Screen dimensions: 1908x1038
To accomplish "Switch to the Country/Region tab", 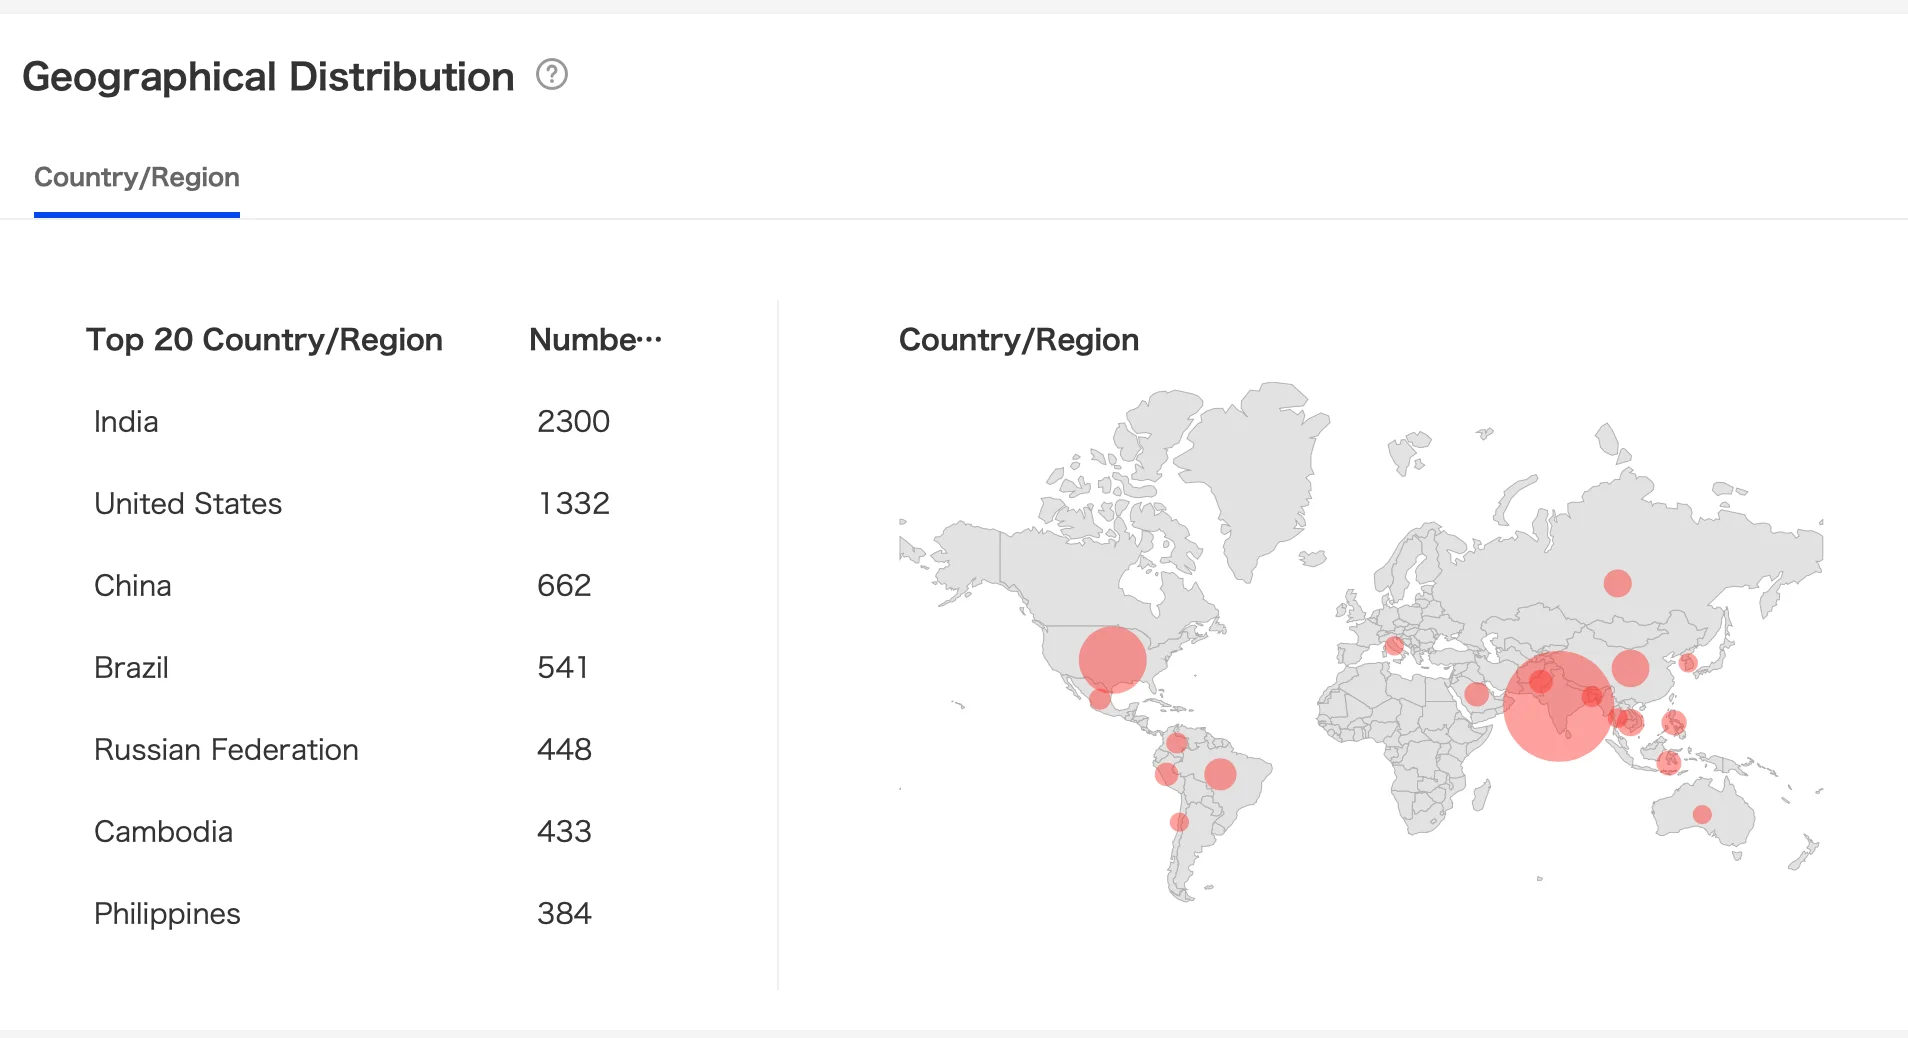I will pos(137,178).
